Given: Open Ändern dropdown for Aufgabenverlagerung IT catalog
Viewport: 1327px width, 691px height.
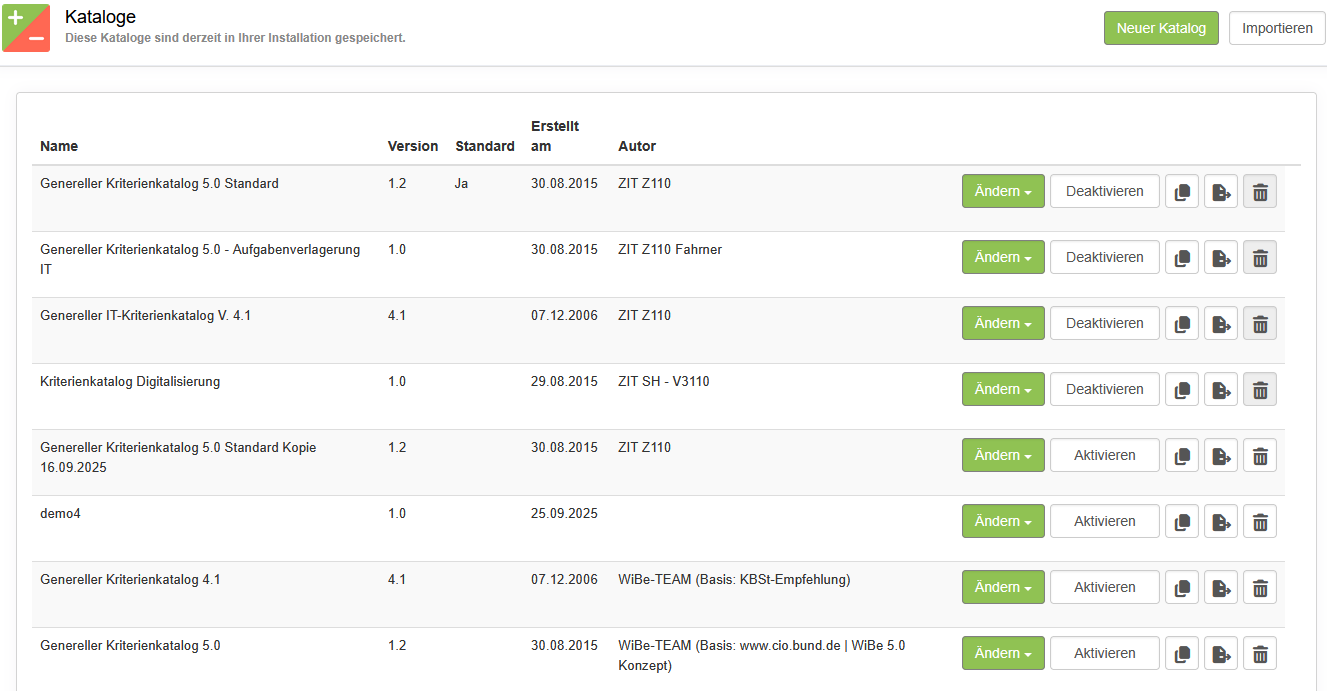Looking at the screenshot, I should pyautogui.click(x=1002, y=258).
